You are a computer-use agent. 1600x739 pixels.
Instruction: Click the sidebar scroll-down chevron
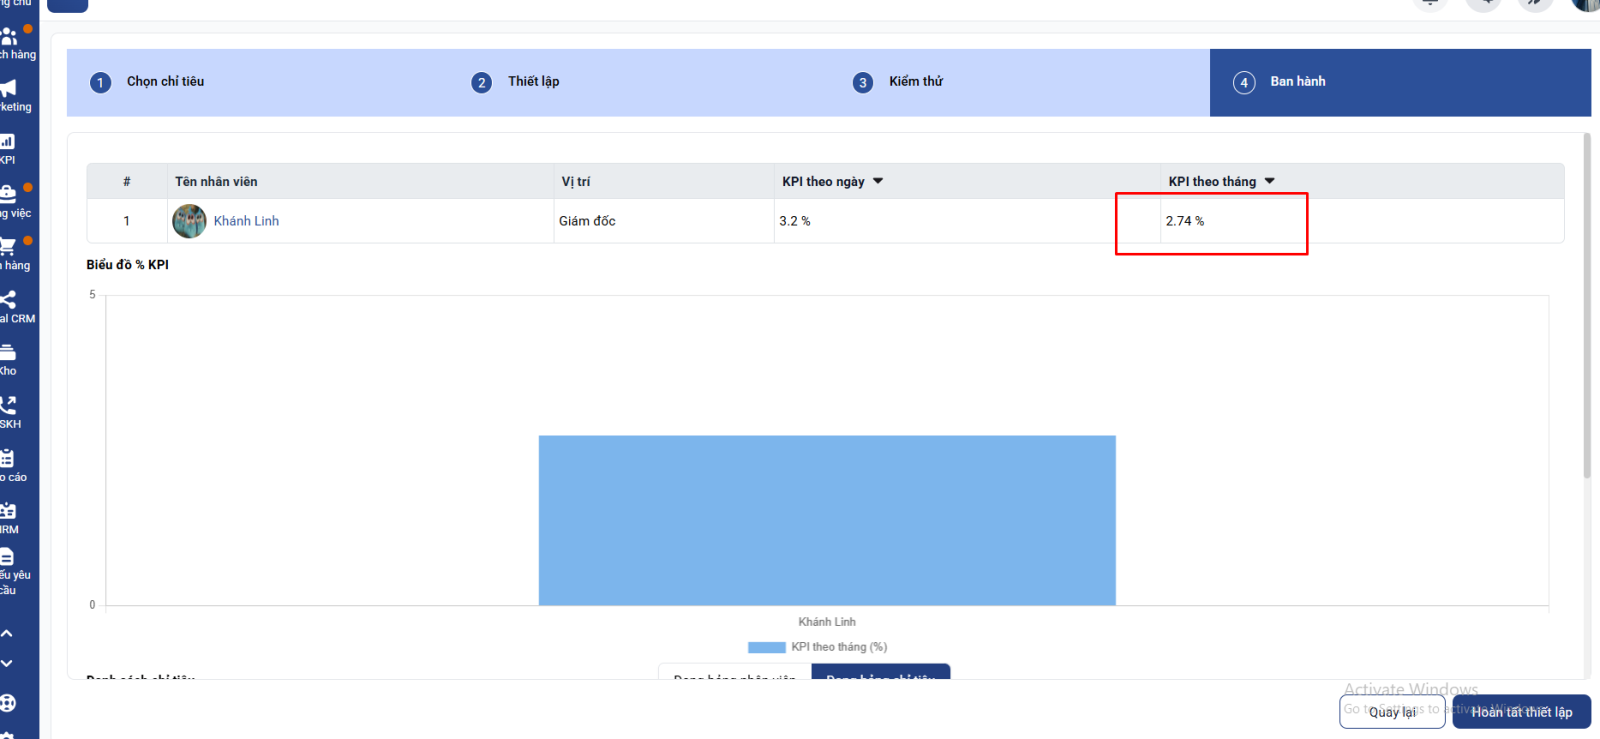[7, 663]
